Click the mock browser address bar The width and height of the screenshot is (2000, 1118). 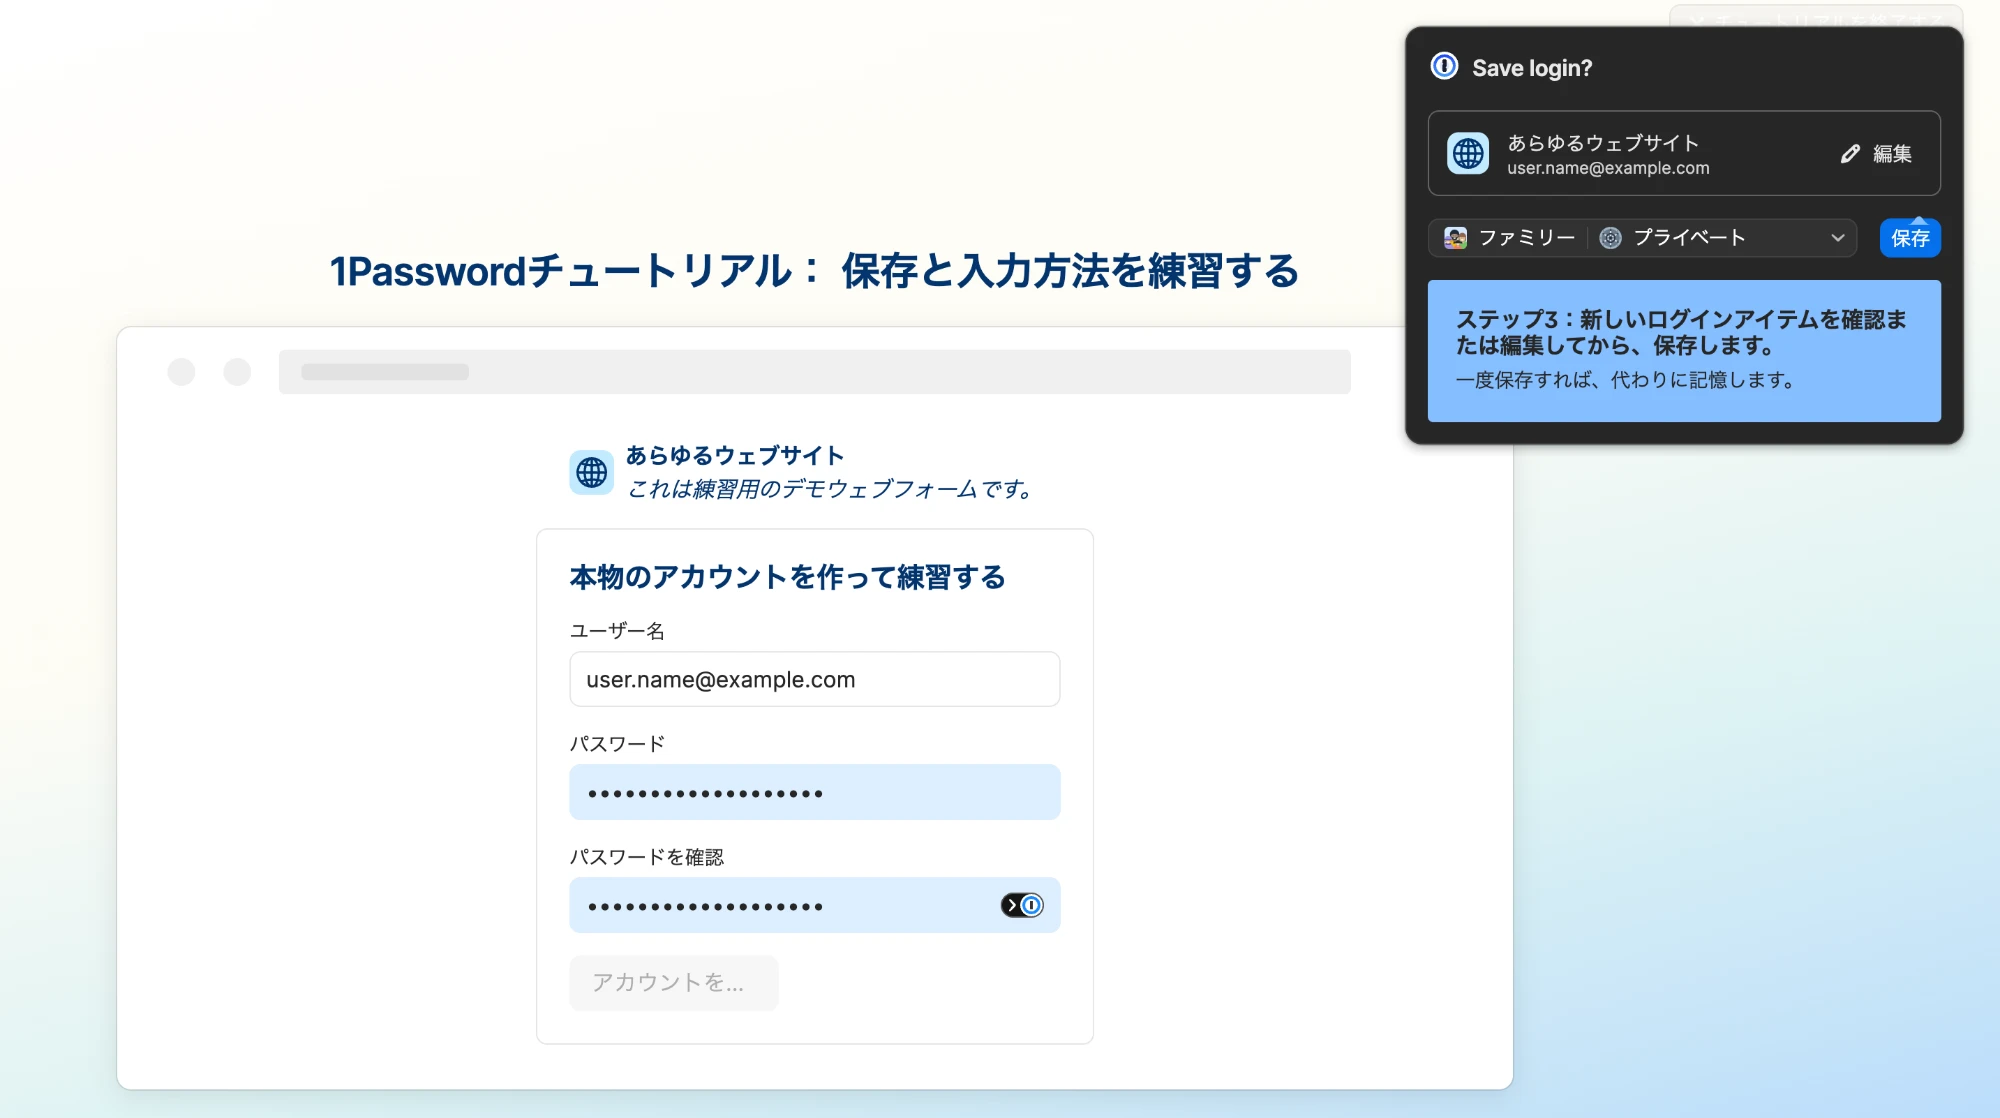click(814, 372)
